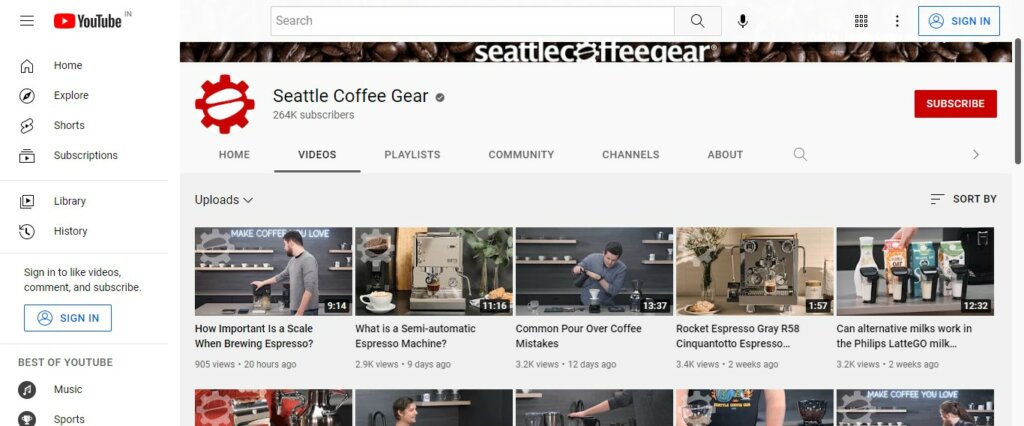This screenshot has height=426, width=1024.
Task: Click SIGN IN button in top bar
Action: 959,21
